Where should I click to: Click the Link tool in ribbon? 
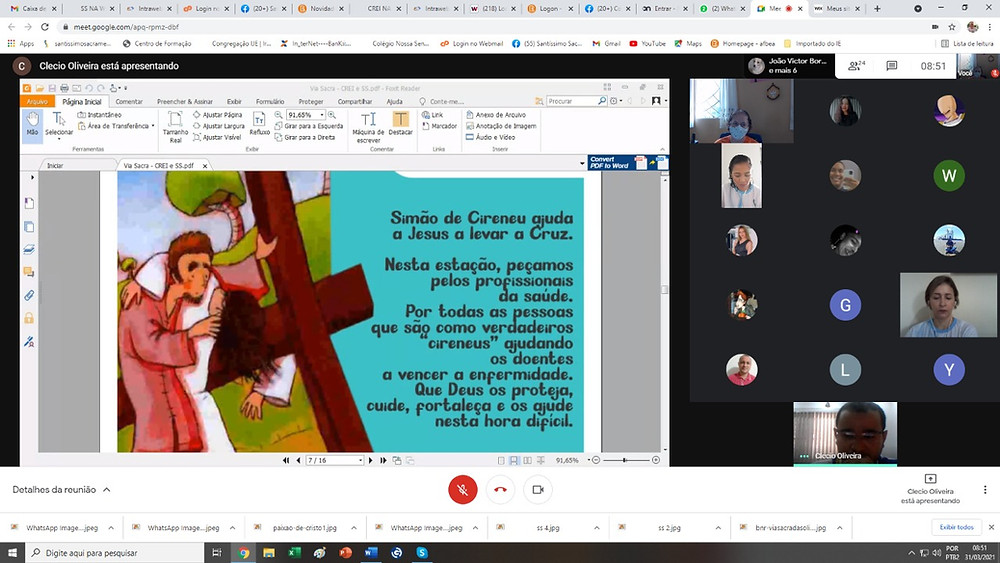click(432, 115)
